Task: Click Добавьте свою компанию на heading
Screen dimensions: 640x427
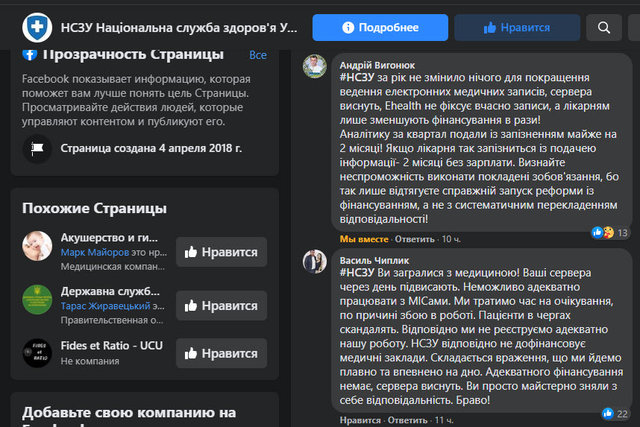Action: click(x=129, y=413)
